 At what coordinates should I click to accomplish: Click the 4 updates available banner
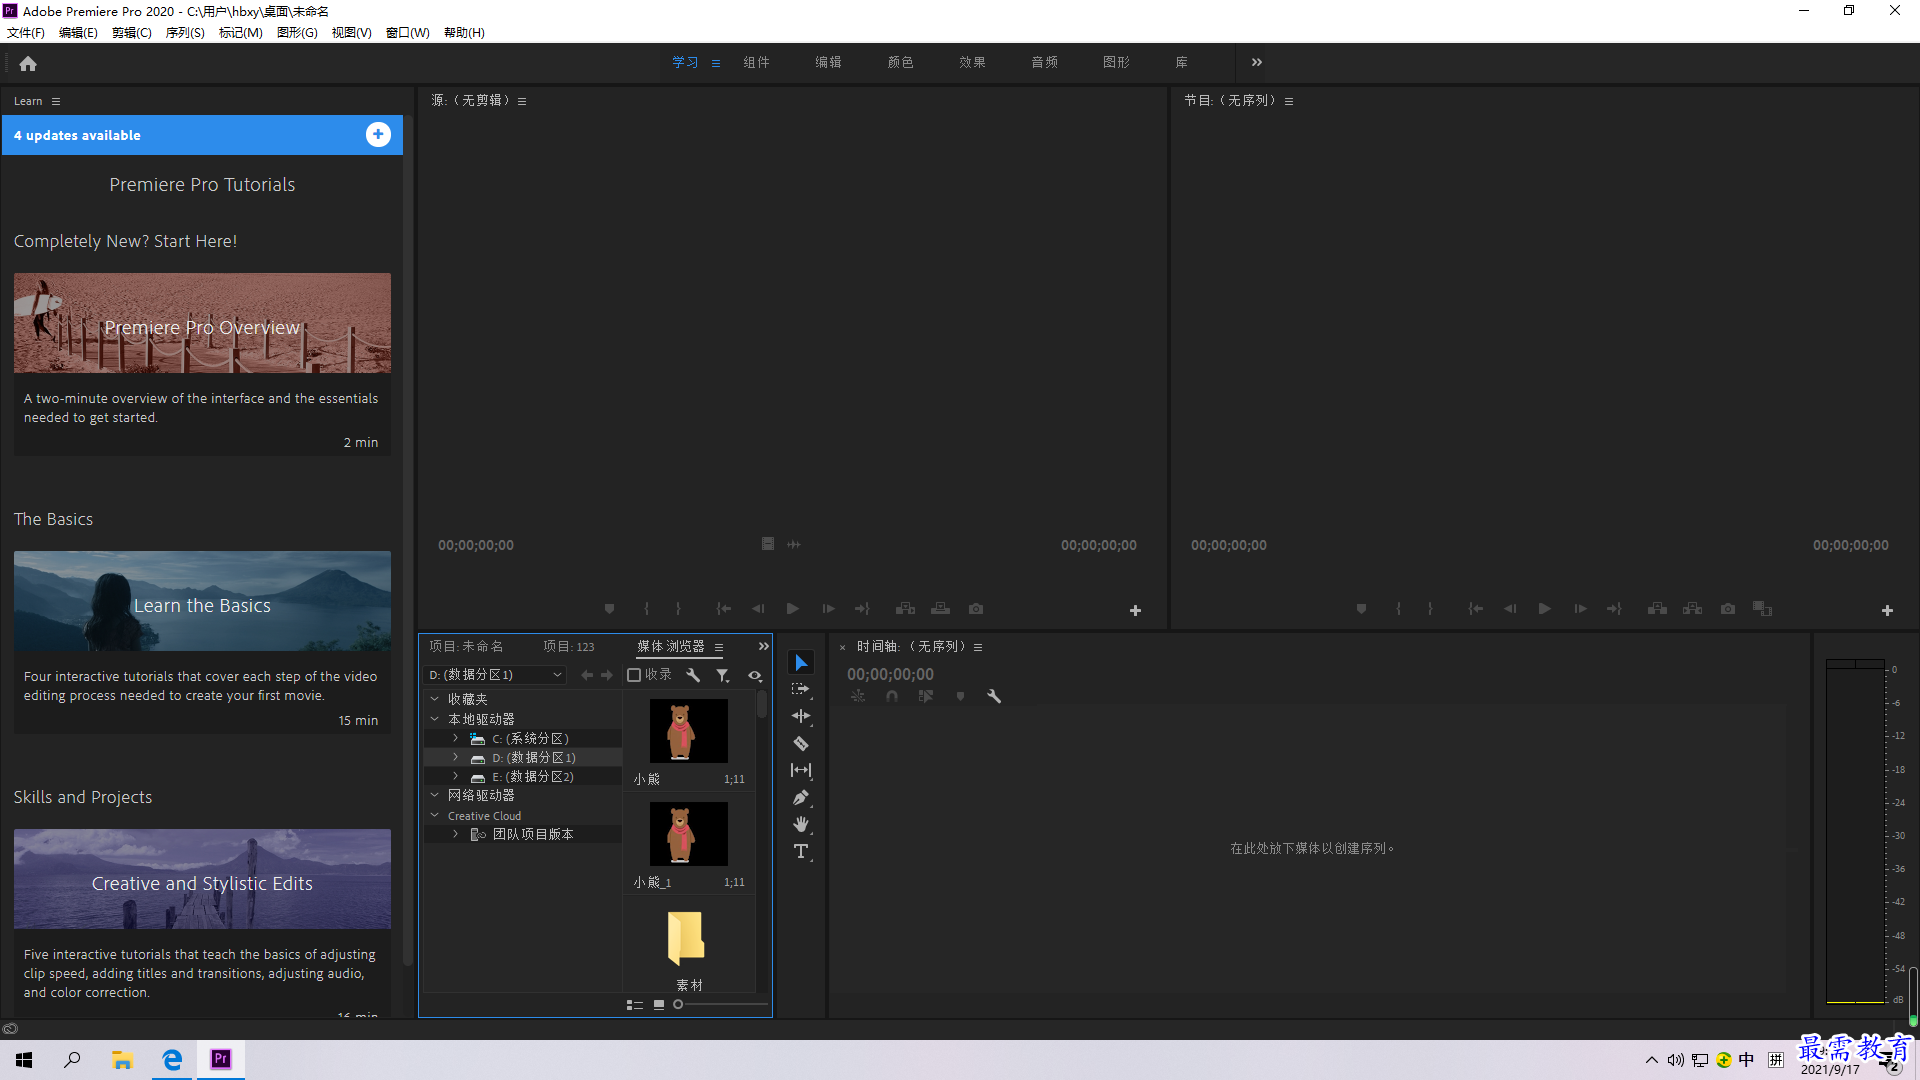click(202, 135)
